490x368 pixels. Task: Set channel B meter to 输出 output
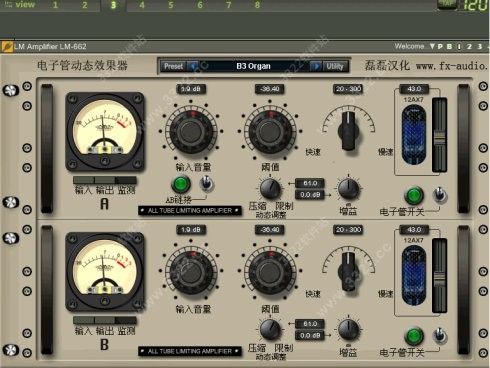pos(105,321)
